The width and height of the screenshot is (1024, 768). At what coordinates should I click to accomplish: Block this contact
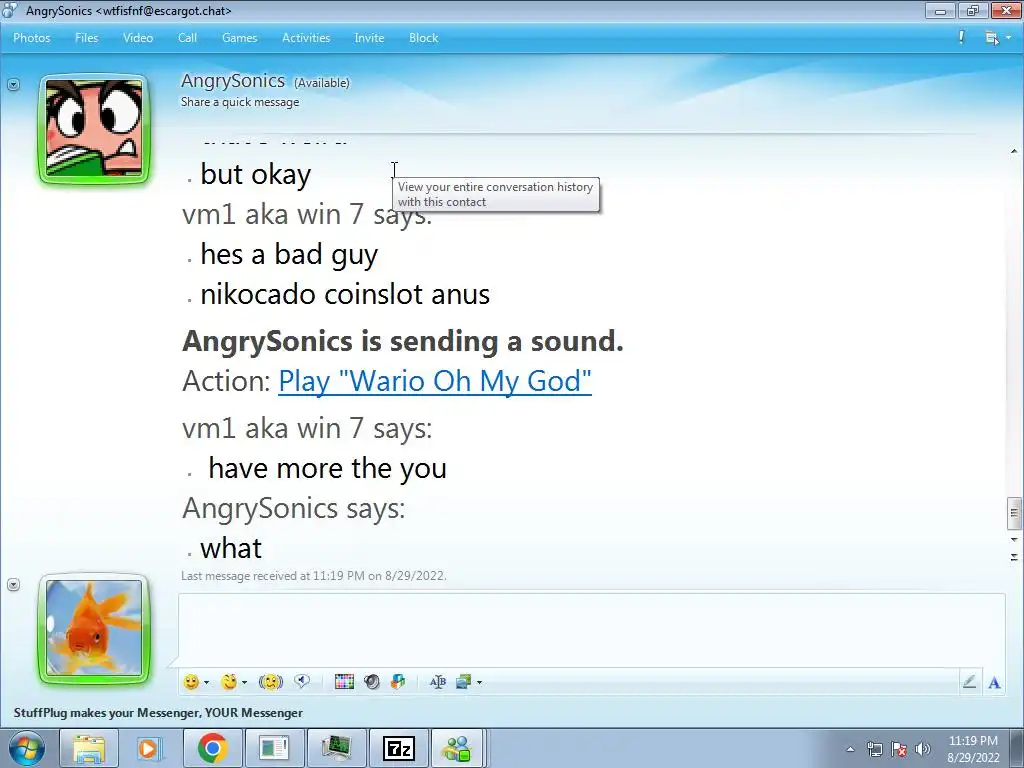tap(423, 38)
